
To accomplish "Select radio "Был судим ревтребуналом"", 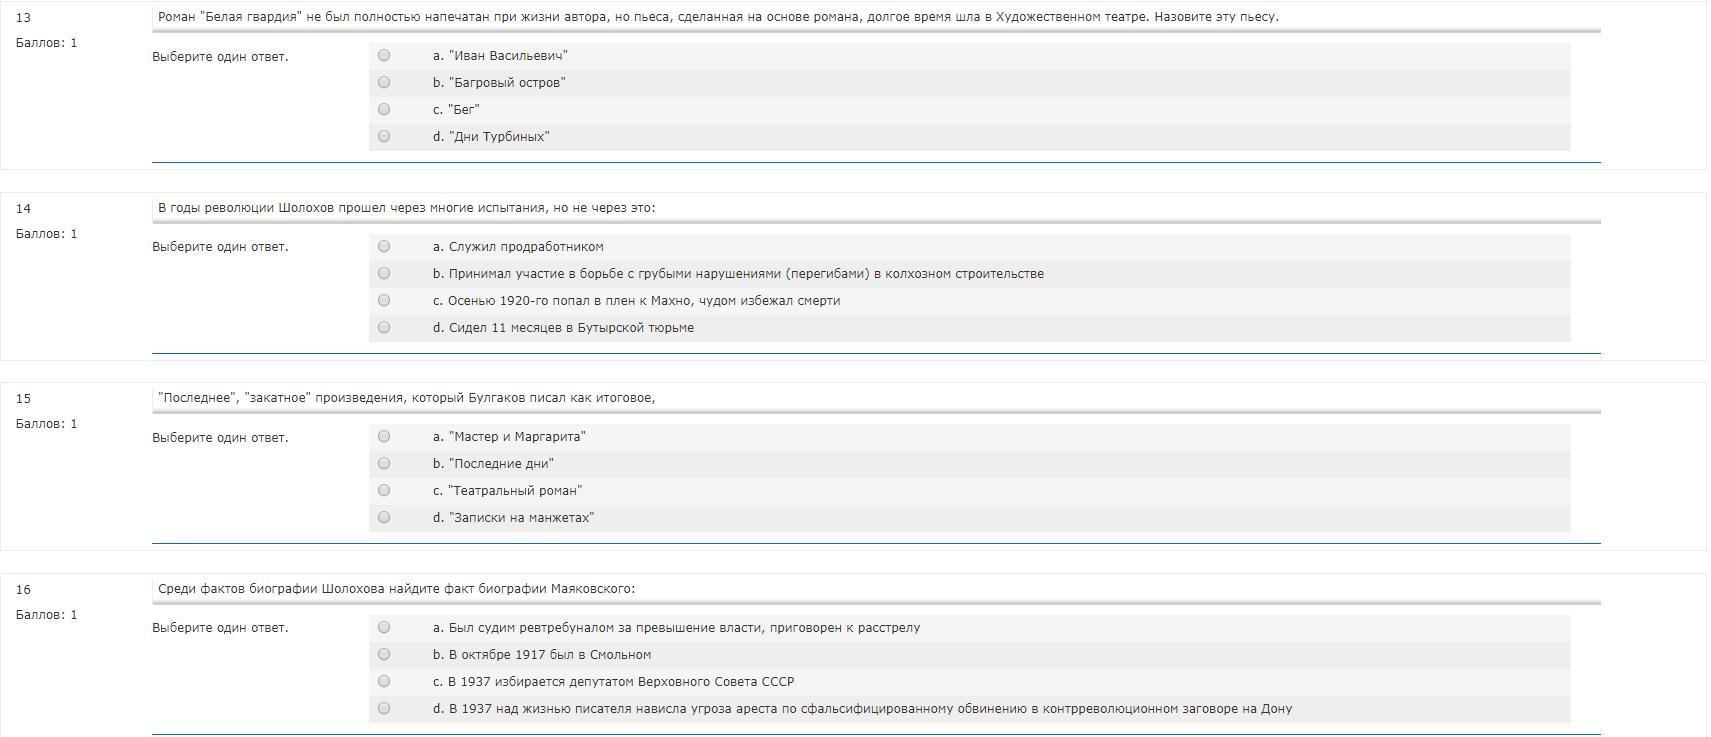I will pyautogui.click(x=384, y=628).
